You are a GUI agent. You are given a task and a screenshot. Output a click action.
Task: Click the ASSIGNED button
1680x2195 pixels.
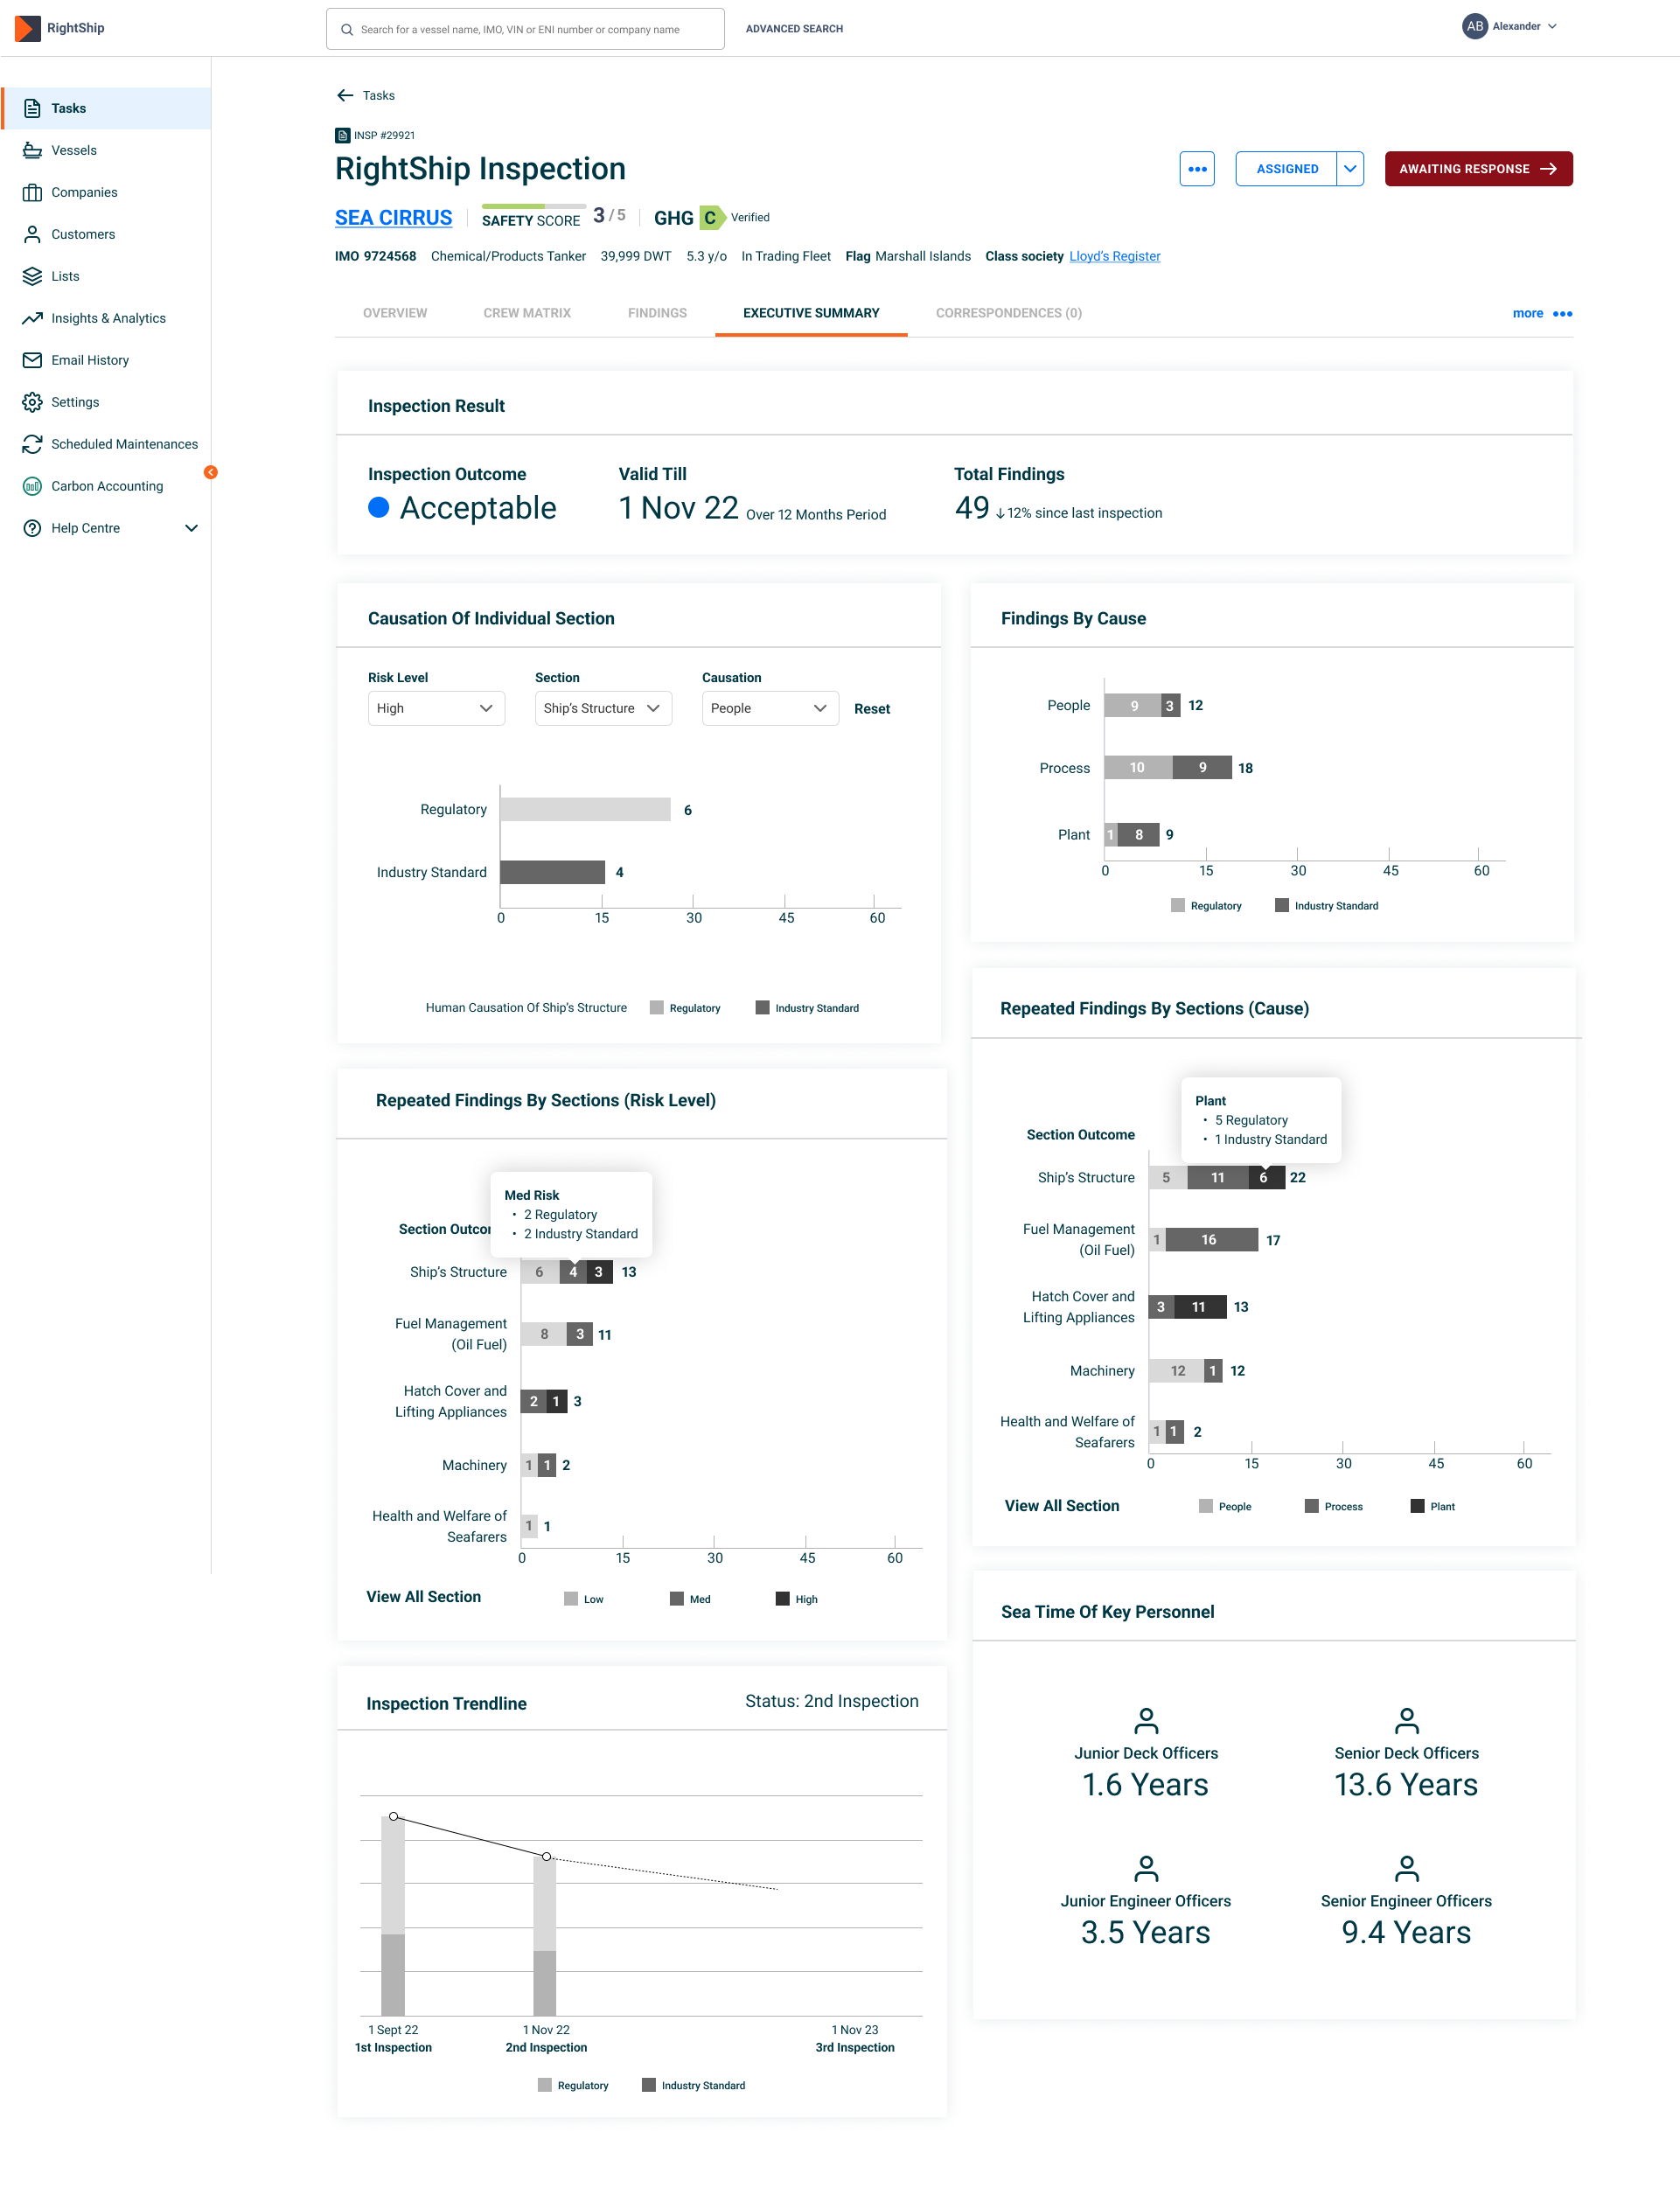pos(1286,169)
